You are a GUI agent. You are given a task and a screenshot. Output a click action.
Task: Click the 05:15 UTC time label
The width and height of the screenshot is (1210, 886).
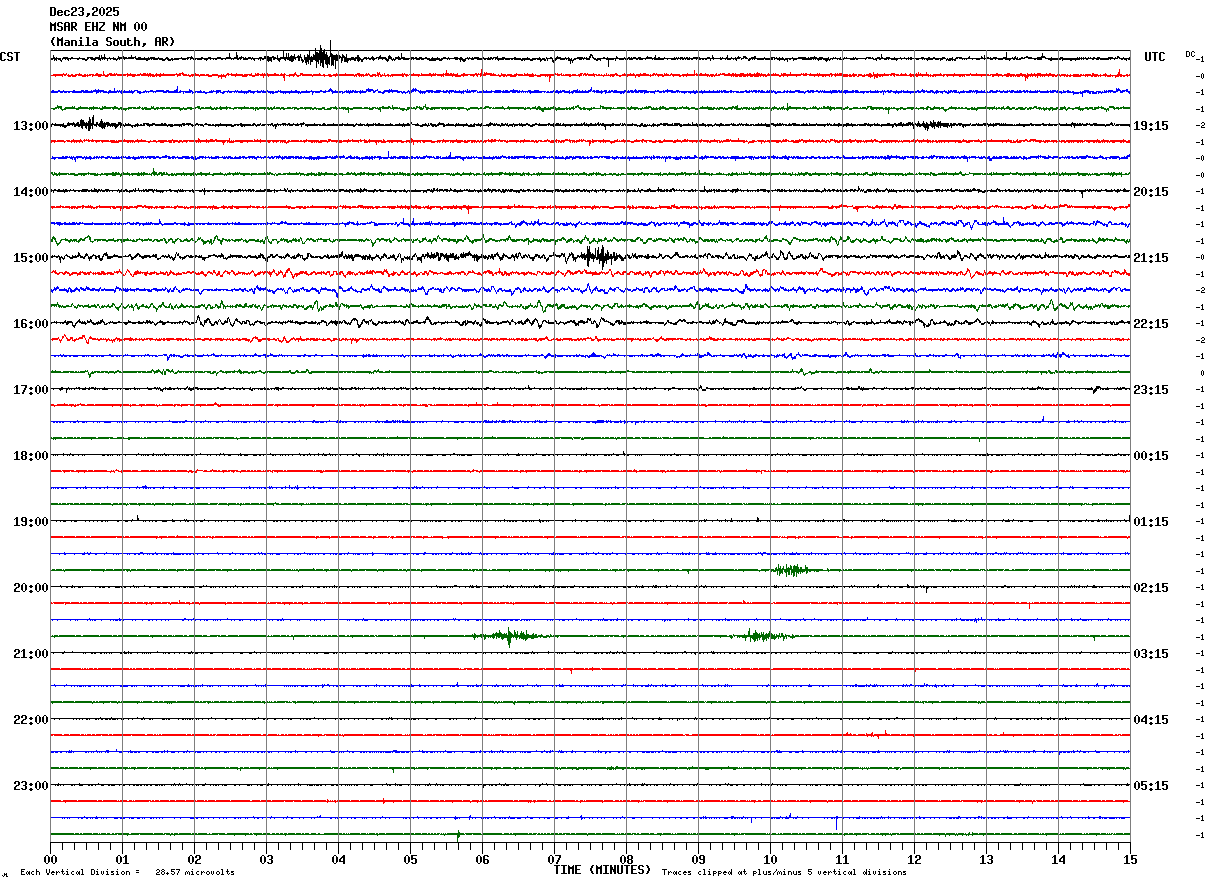tap(1151, 786)
